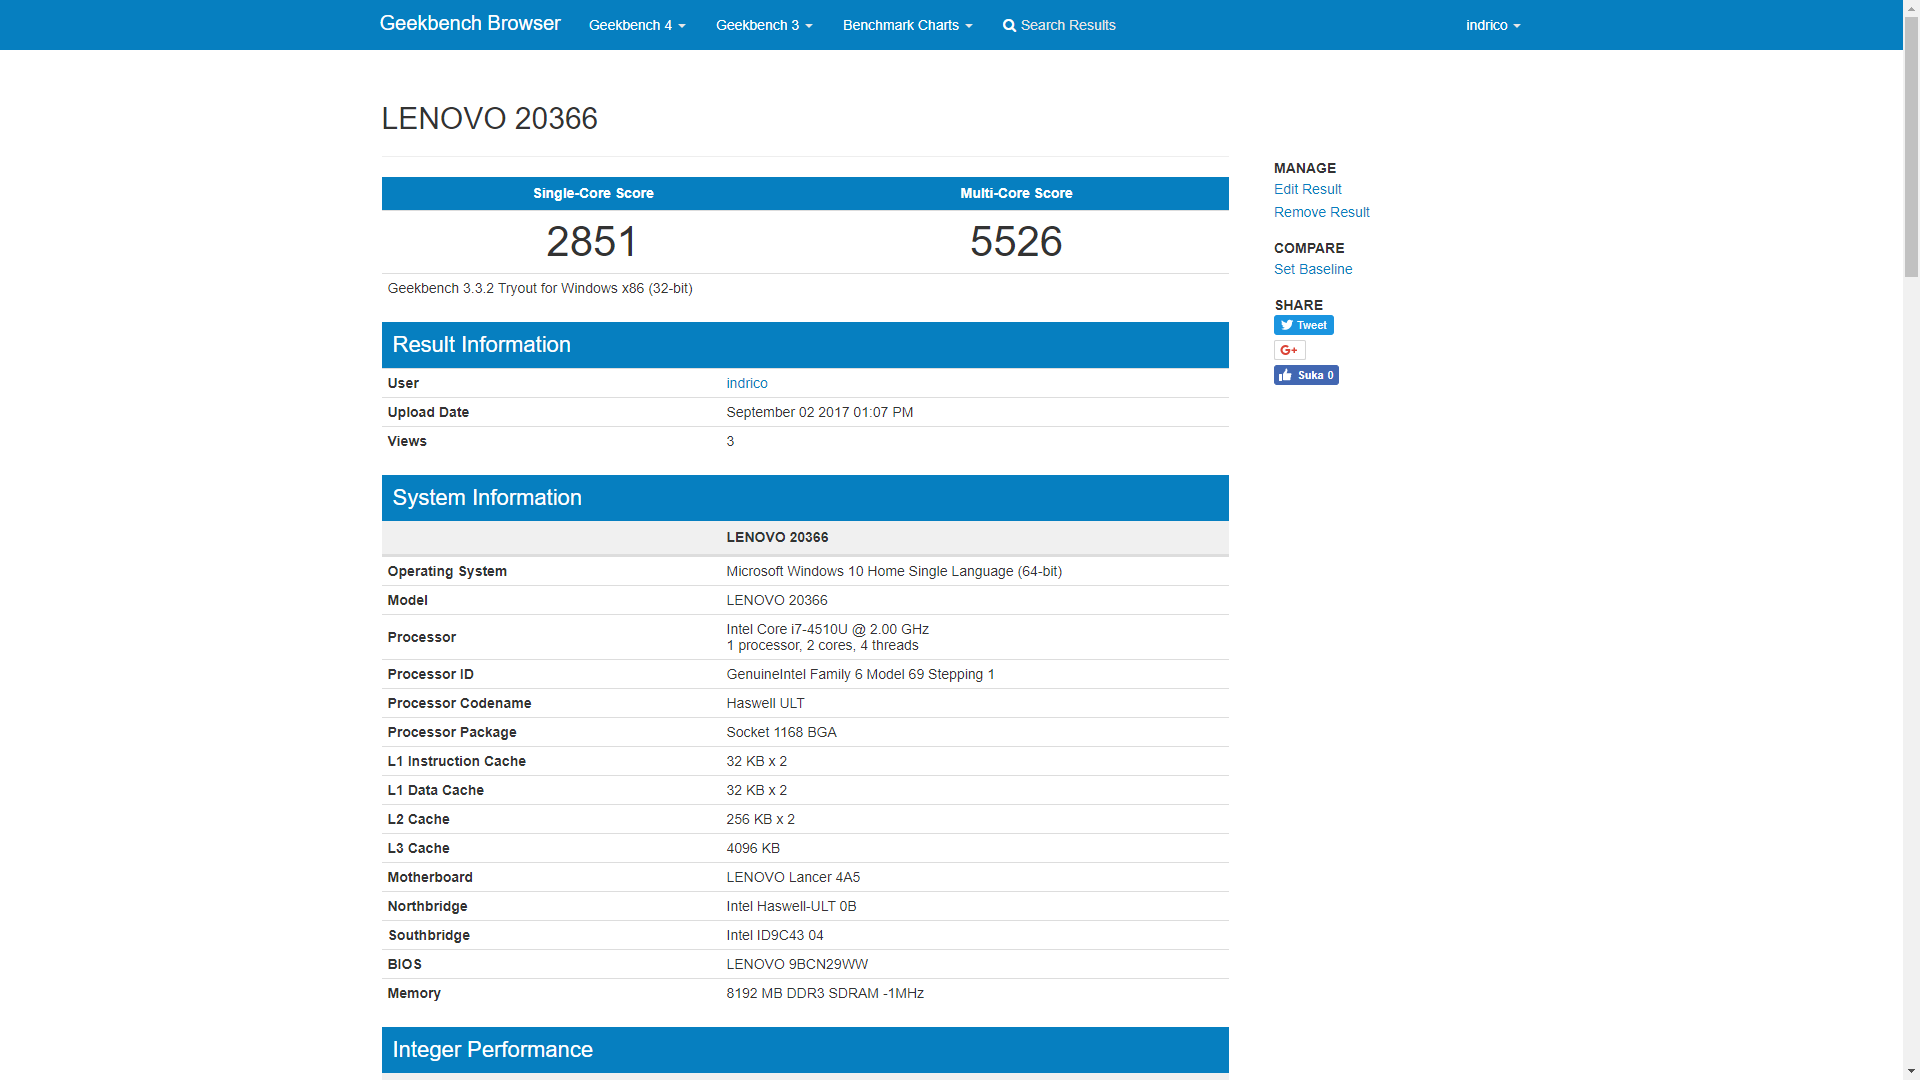Select the Intel Core i7-4510U processor text
Image resolution: width=1920 pixels, height=1080 pixels.
(827, 629)
